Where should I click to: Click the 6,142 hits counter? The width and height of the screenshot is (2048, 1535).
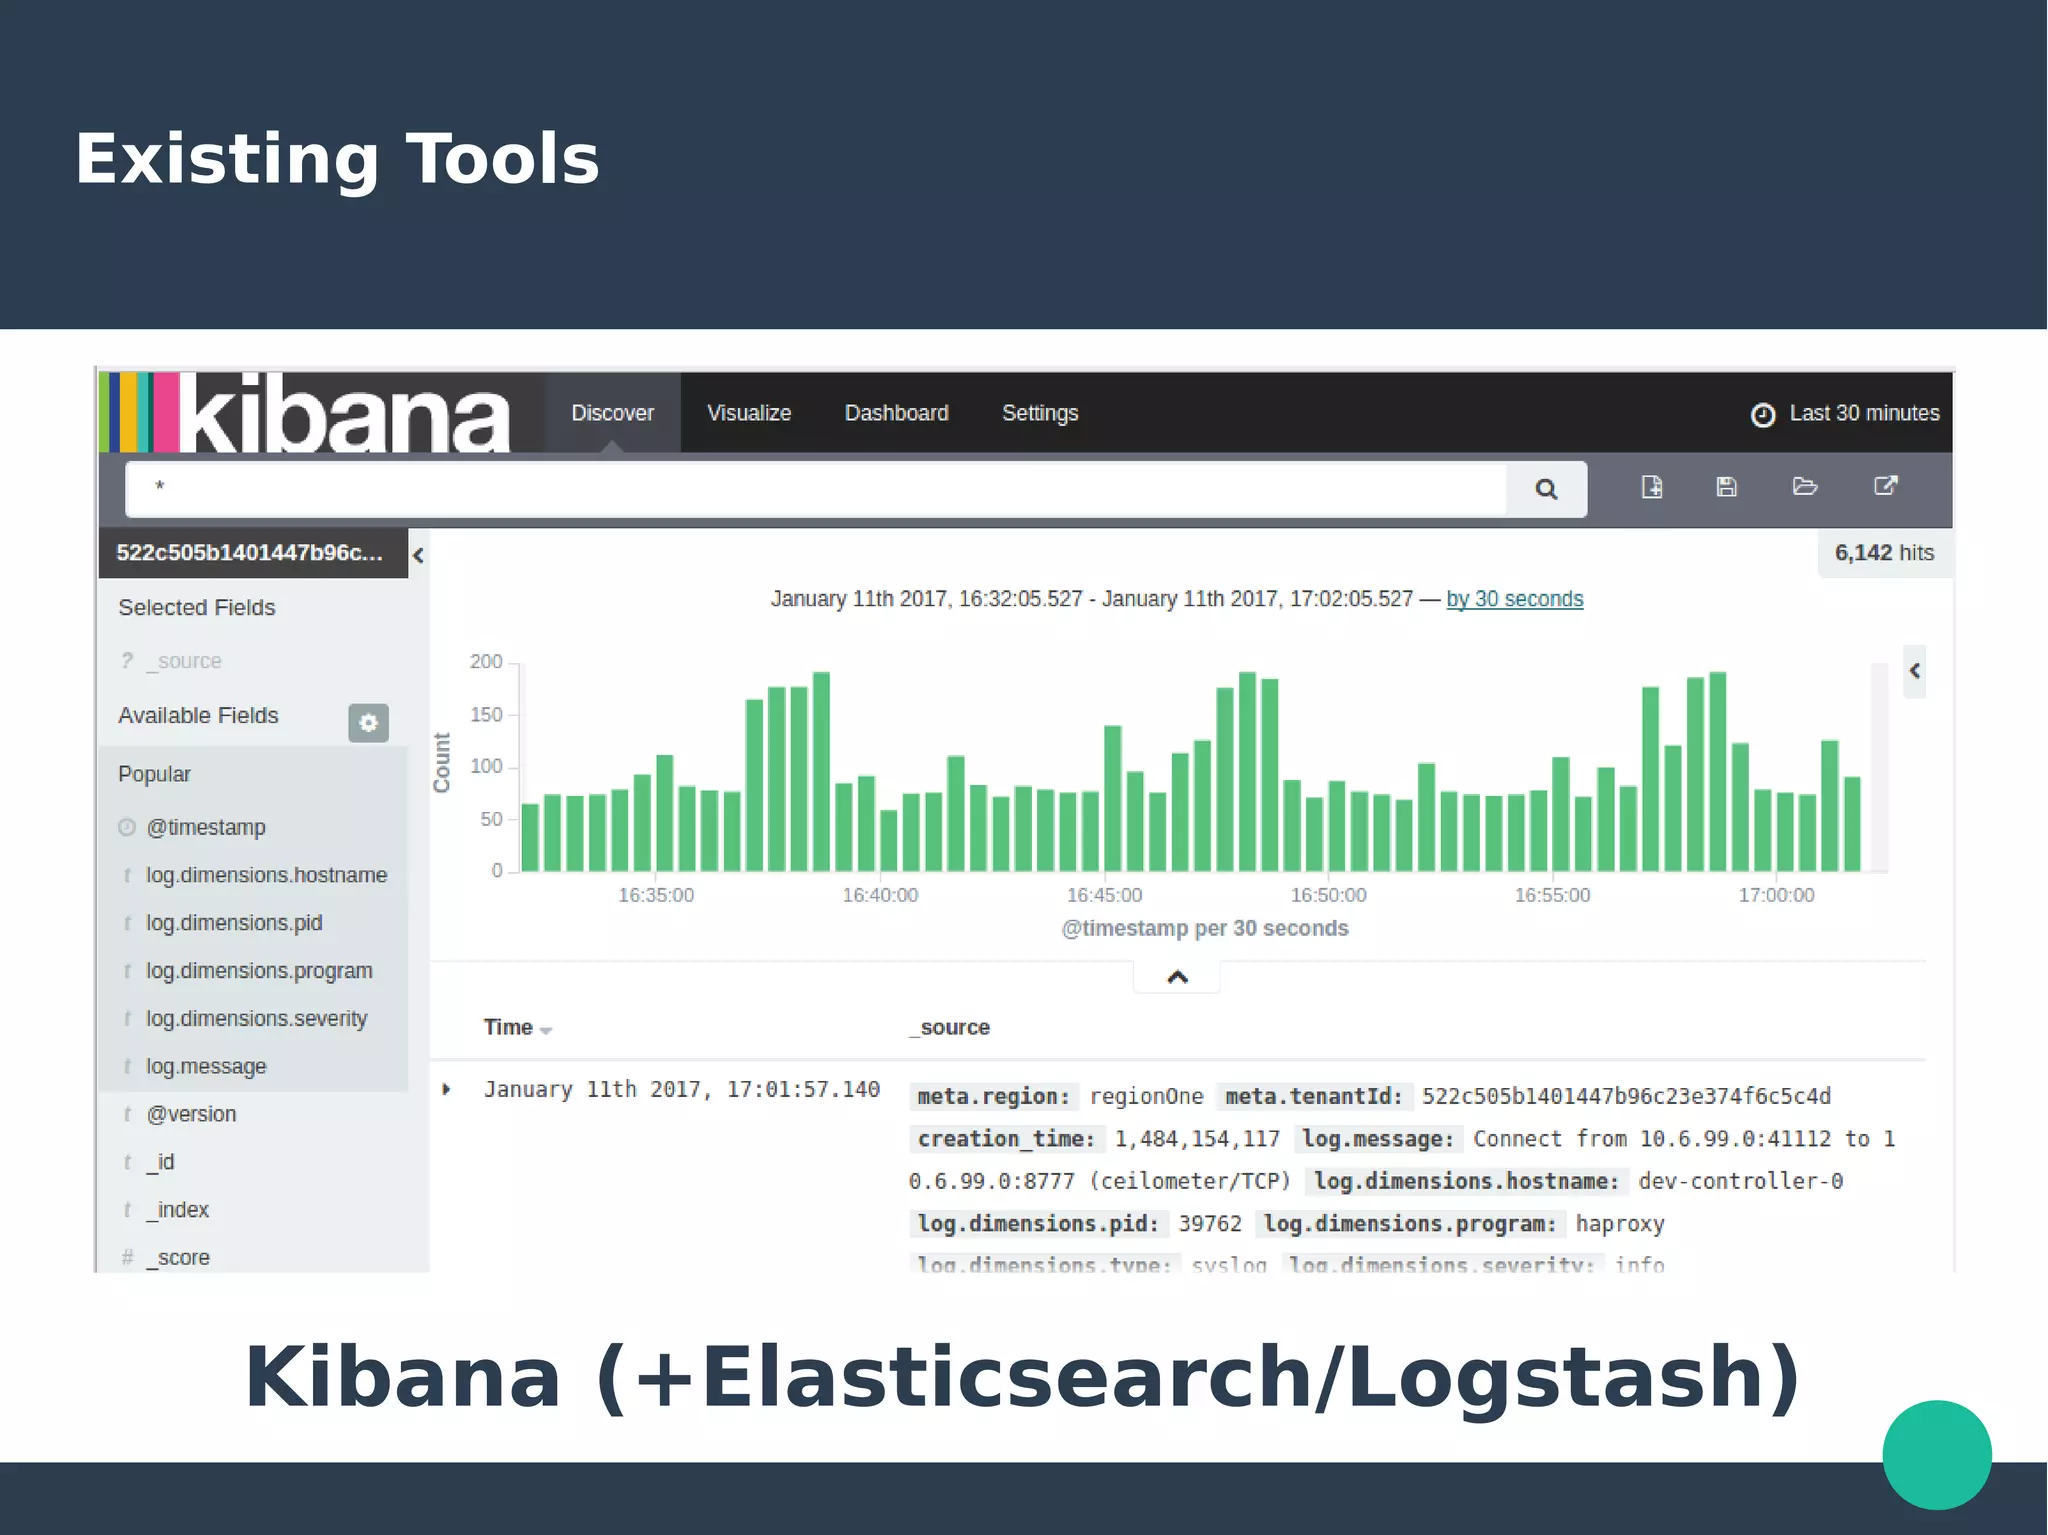click(x=1884, y=553)
